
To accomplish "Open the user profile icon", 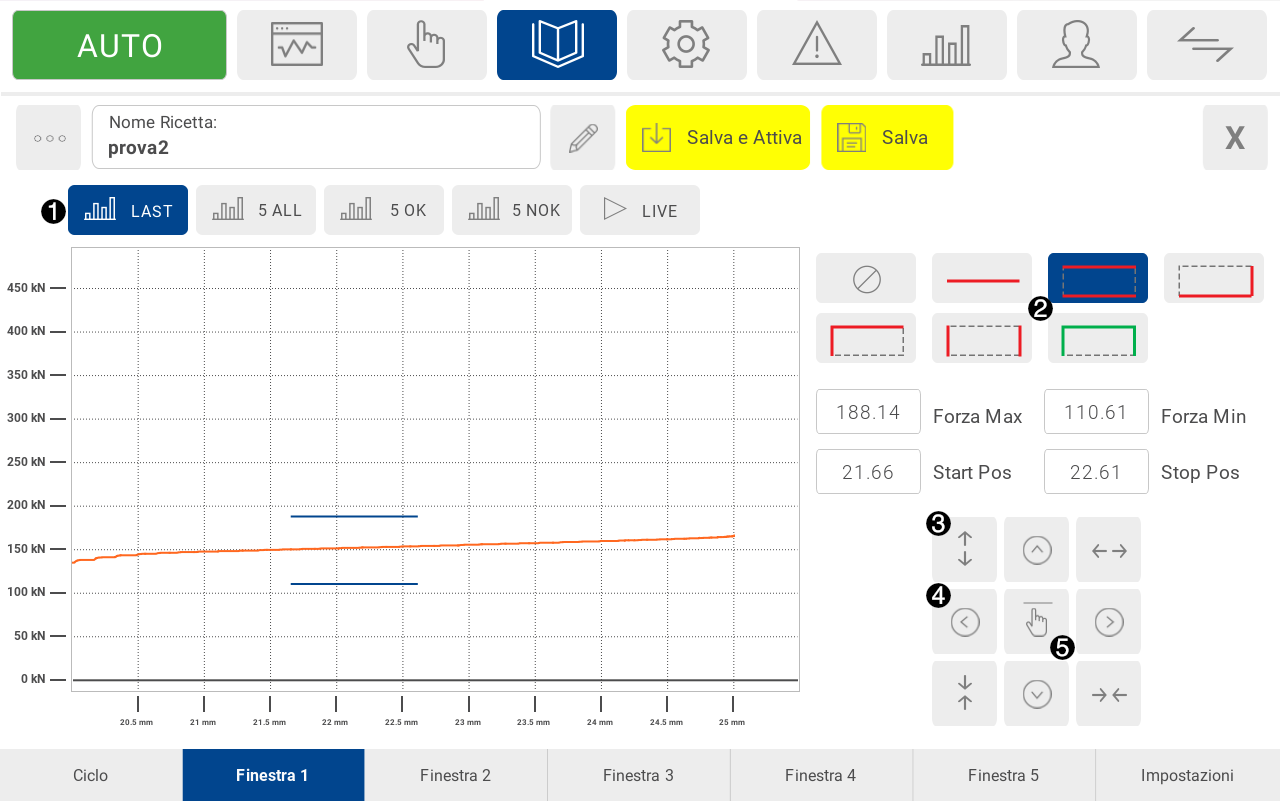I will click(1076, 45).
